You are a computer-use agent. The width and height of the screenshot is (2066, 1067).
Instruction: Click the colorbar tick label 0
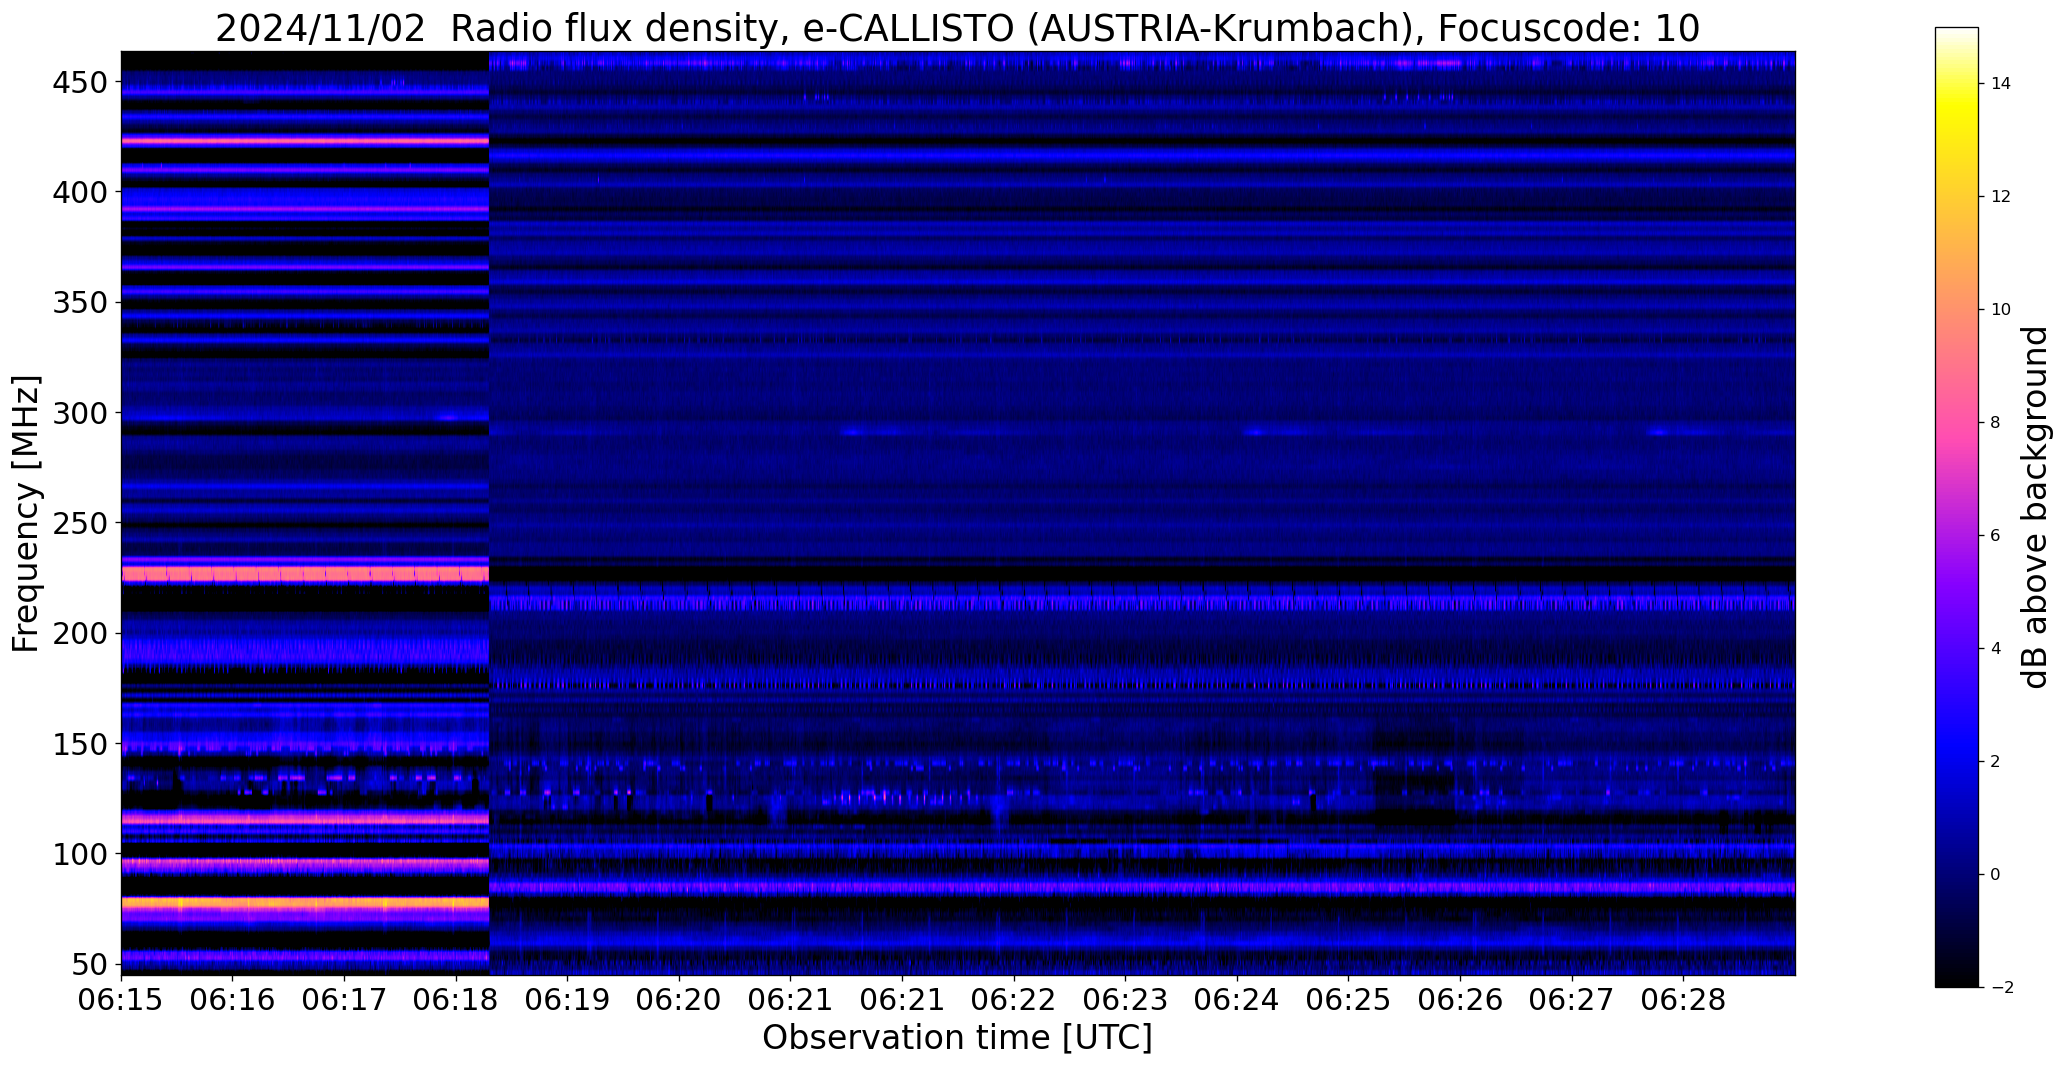click(x=1996, y=875)
